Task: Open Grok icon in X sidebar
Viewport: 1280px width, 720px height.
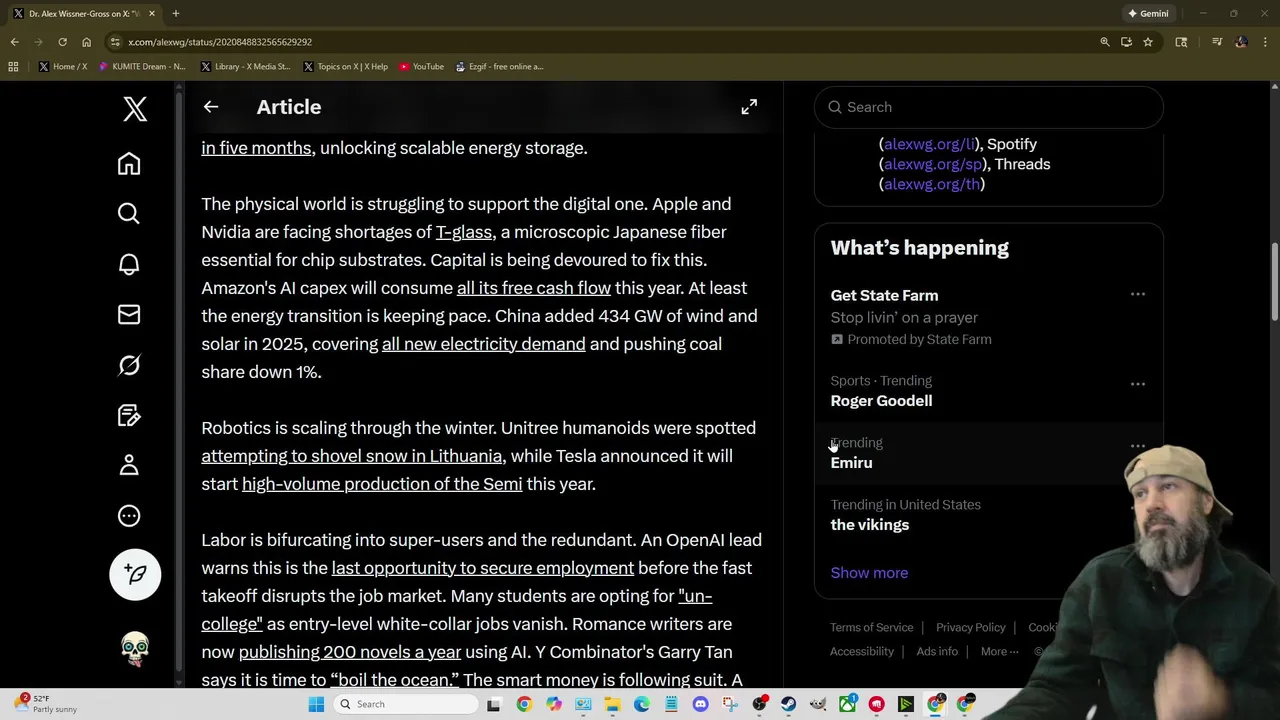Action: (x=129, y=365)
